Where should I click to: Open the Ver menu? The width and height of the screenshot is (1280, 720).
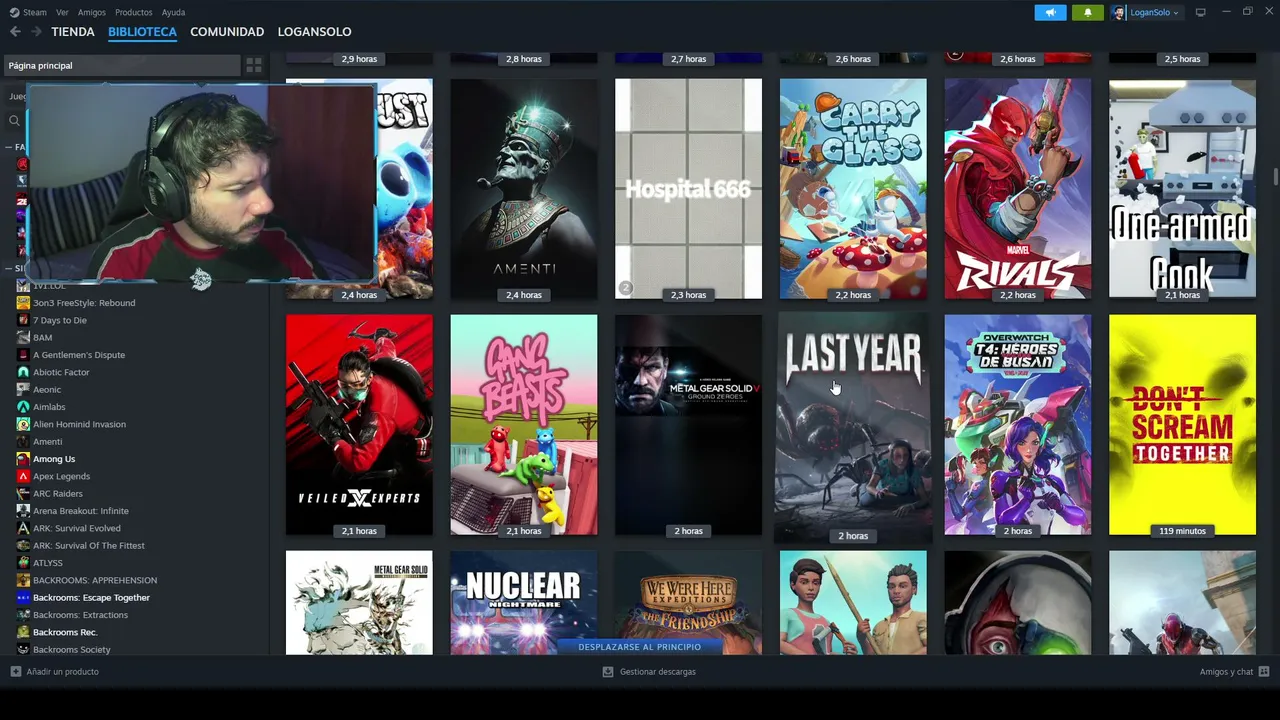(x=62, y=13)
